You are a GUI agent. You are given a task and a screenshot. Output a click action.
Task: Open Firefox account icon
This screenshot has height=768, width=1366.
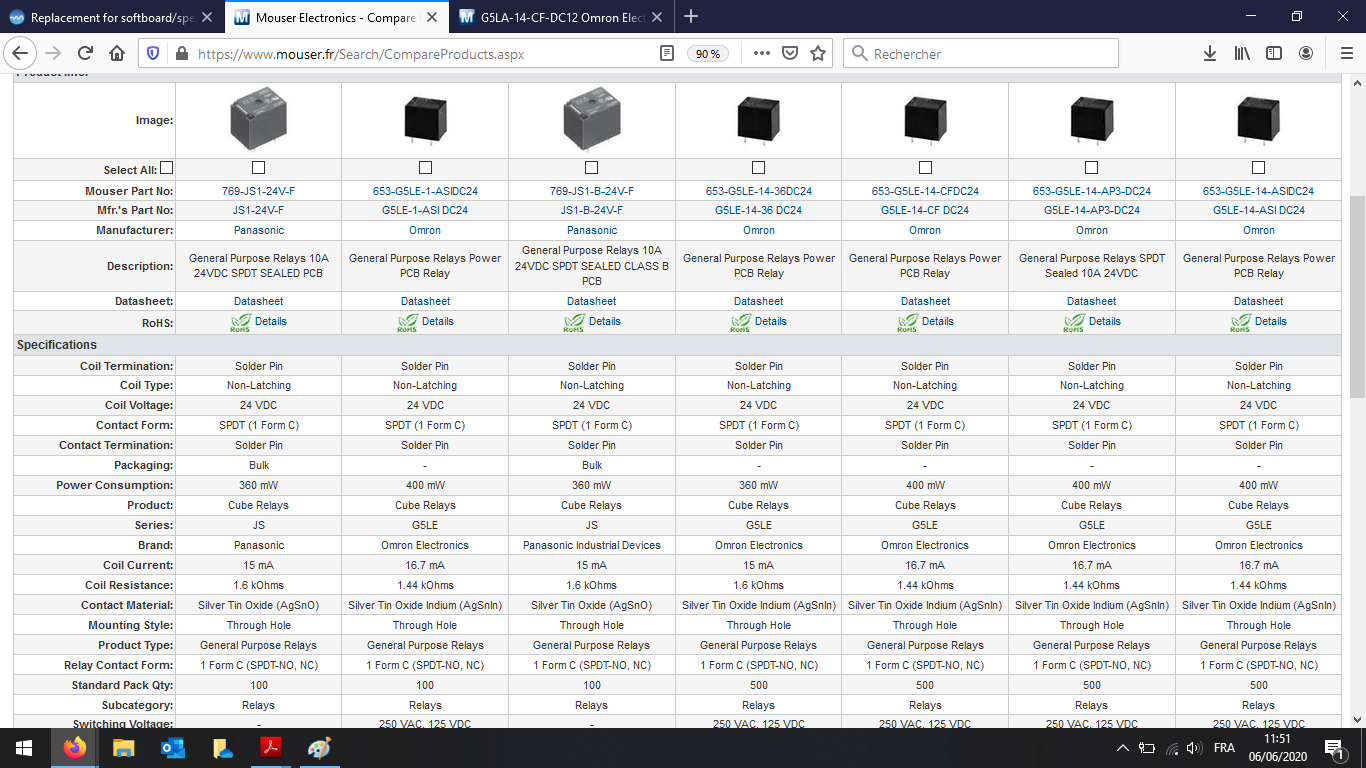pyautogui.click(x=1305, y=54)
